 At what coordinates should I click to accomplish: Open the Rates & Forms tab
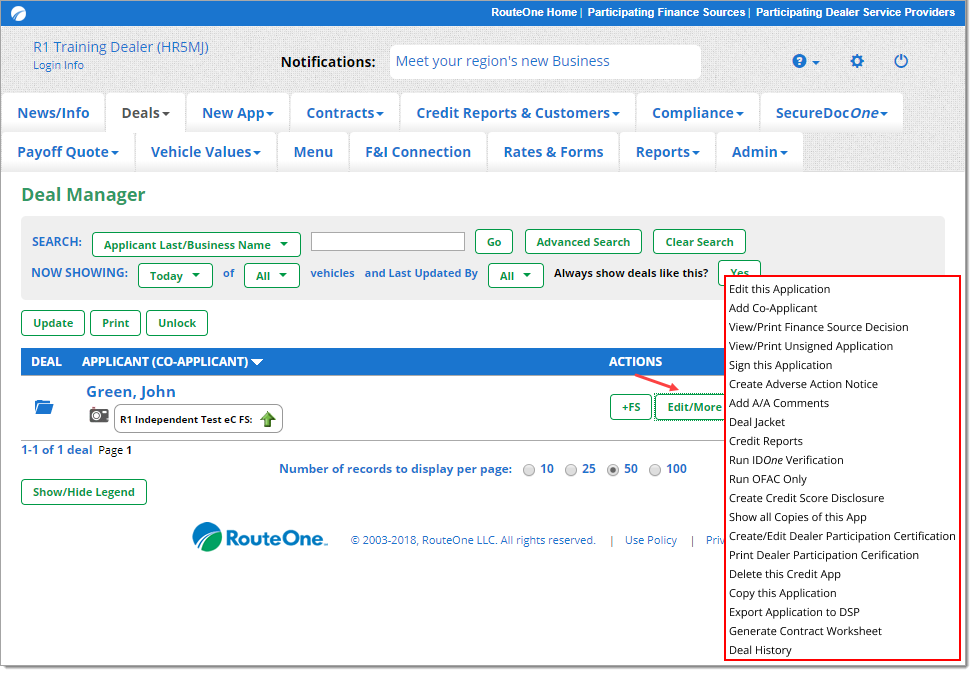(x=554, y=152)
